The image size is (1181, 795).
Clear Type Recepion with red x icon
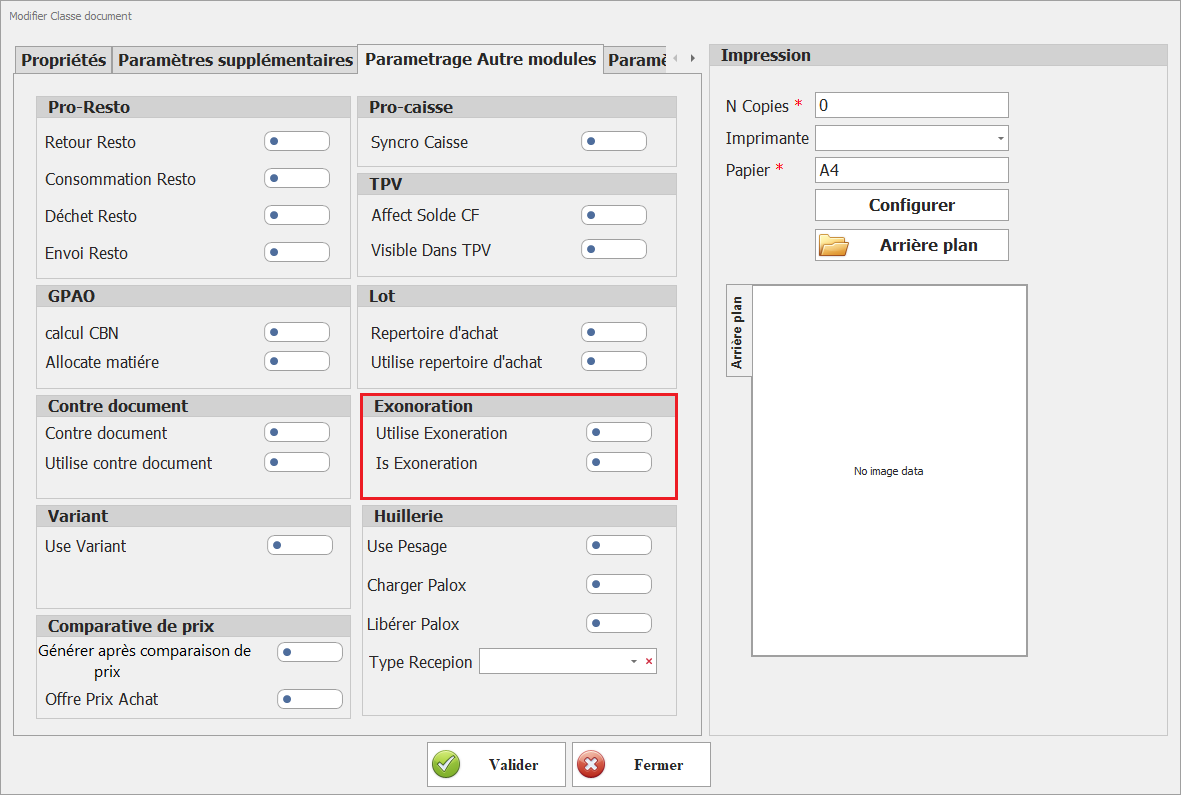(648, 662)
